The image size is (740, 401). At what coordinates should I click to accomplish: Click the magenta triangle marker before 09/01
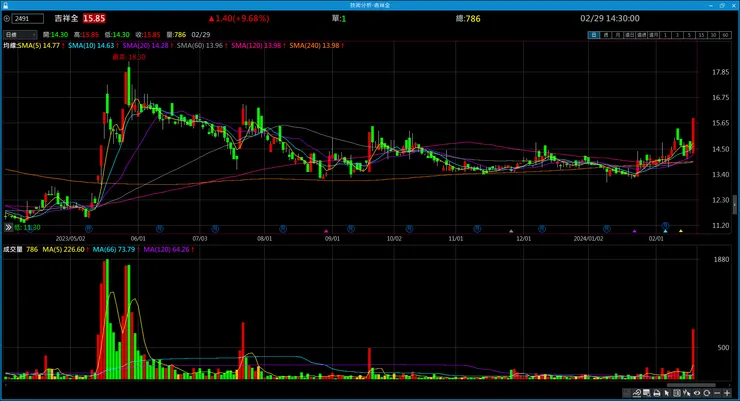tap(326, 231)
